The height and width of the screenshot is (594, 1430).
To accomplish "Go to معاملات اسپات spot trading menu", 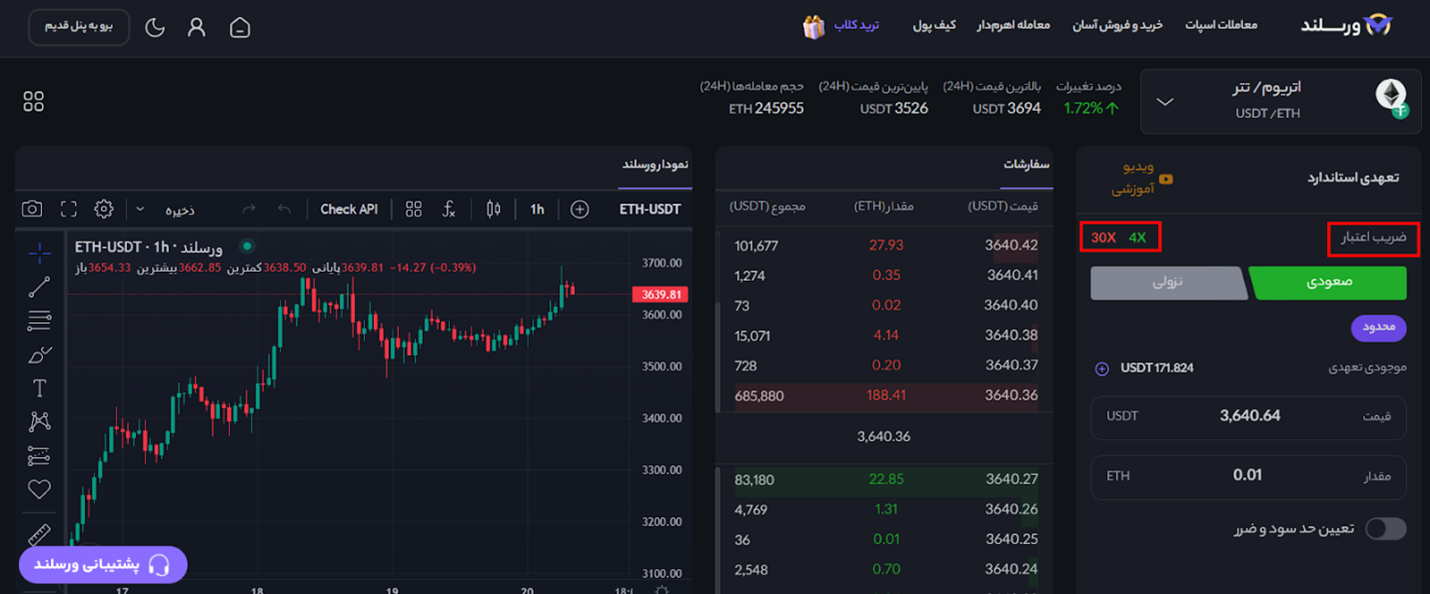I will tap(1221, 25).
